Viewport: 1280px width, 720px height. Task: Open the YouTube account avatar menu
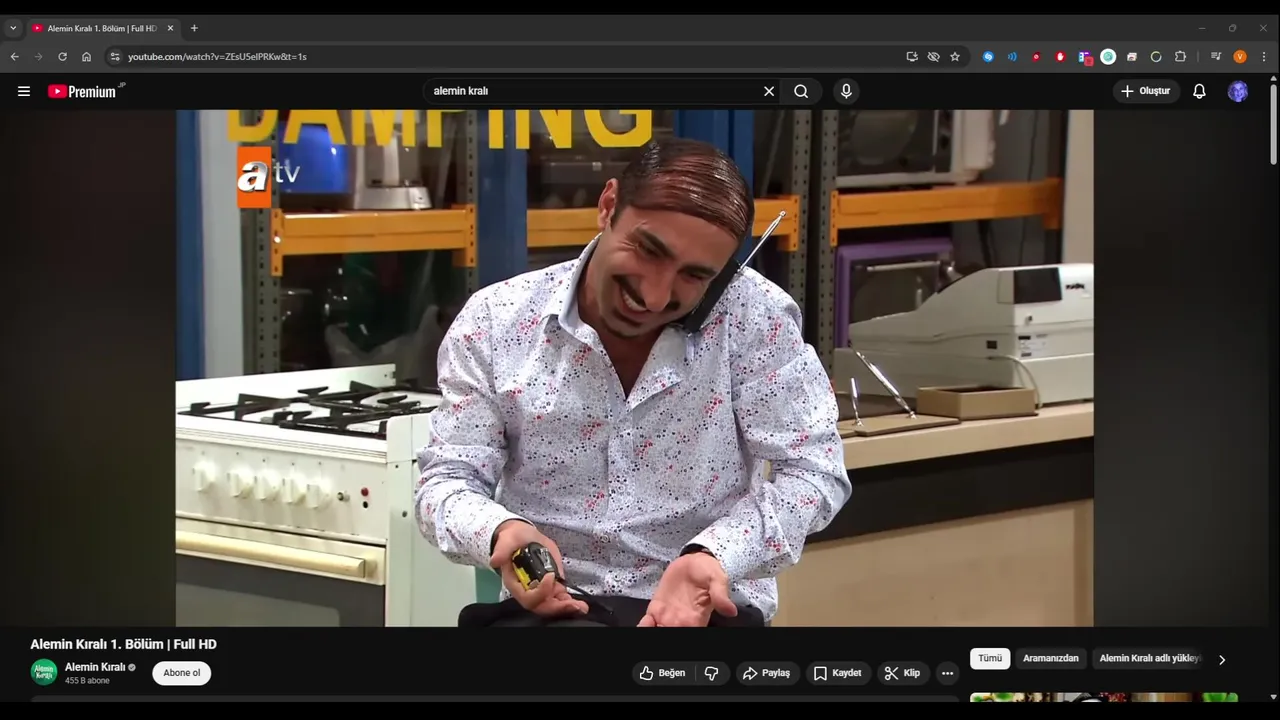click(1238, 91)
